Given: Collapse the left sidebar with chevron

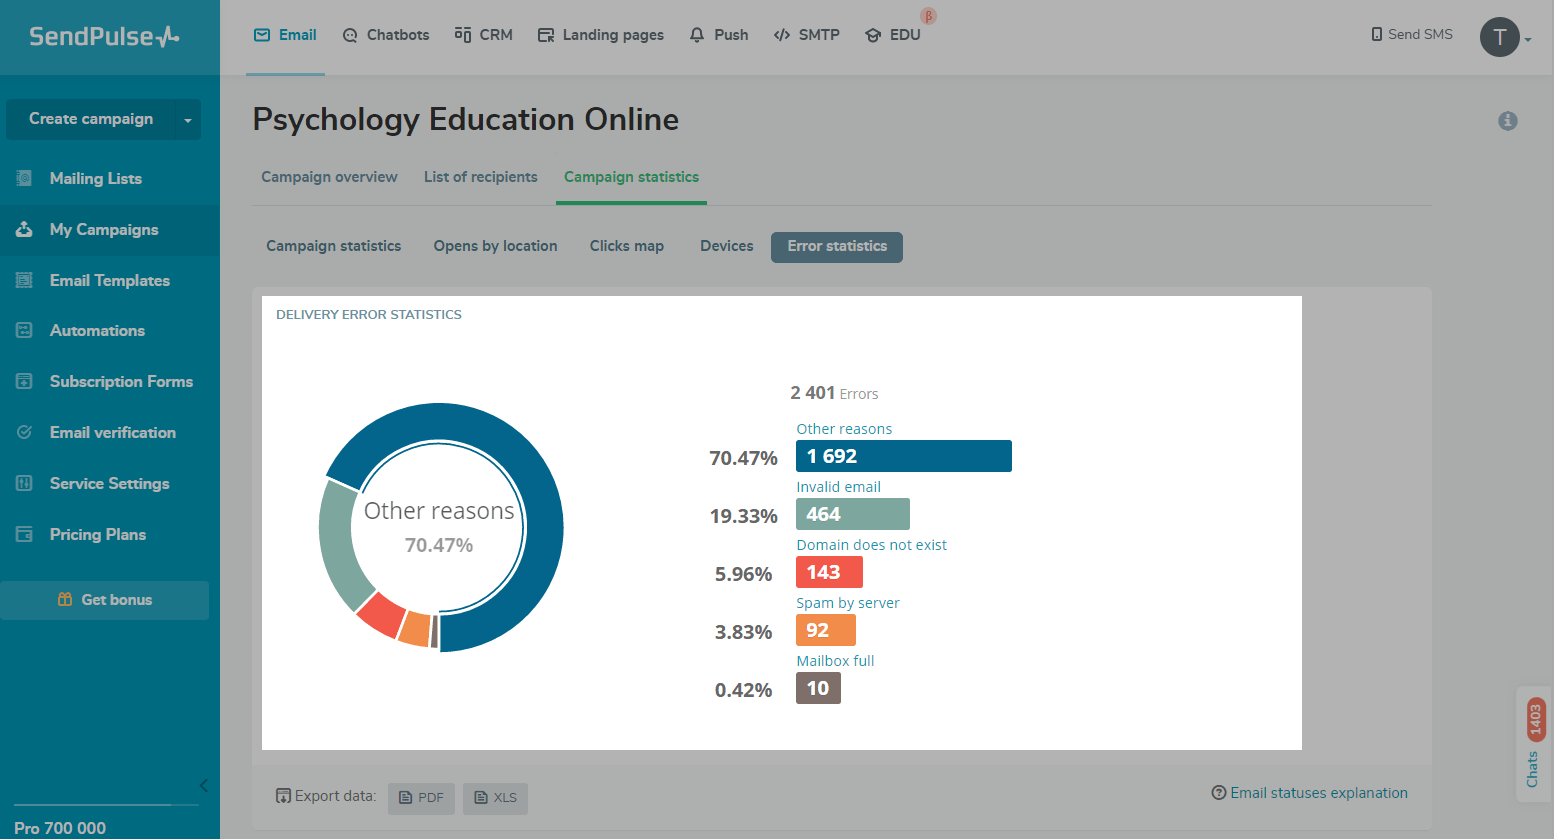Looking at the screenshot, I should coord(204,785).
